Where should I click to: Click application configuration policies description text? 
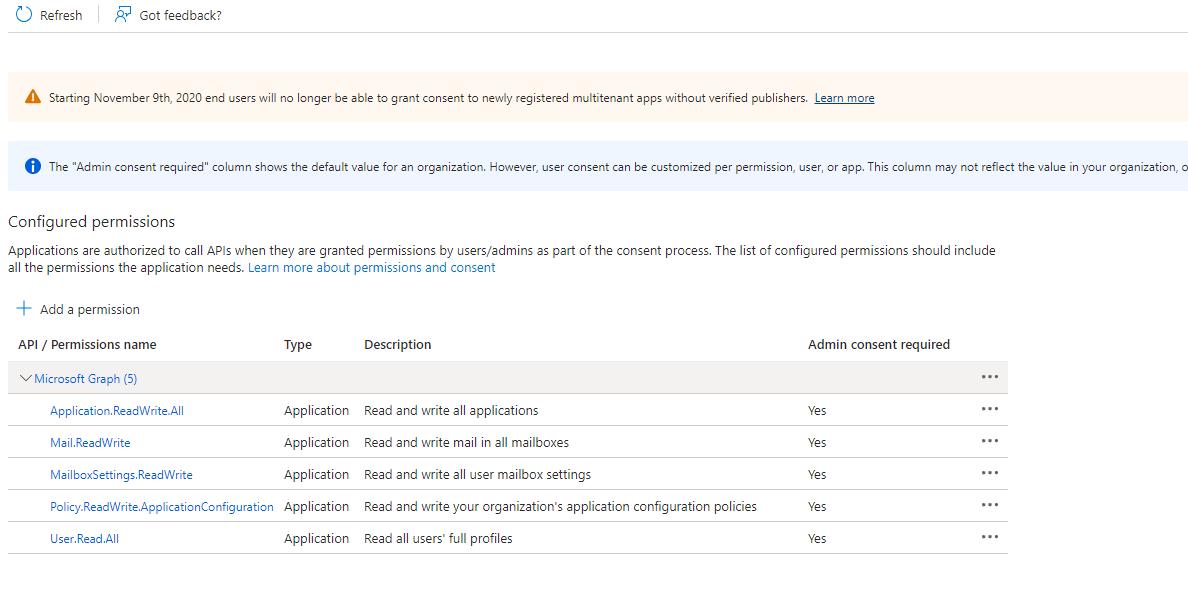click(560, 507)
